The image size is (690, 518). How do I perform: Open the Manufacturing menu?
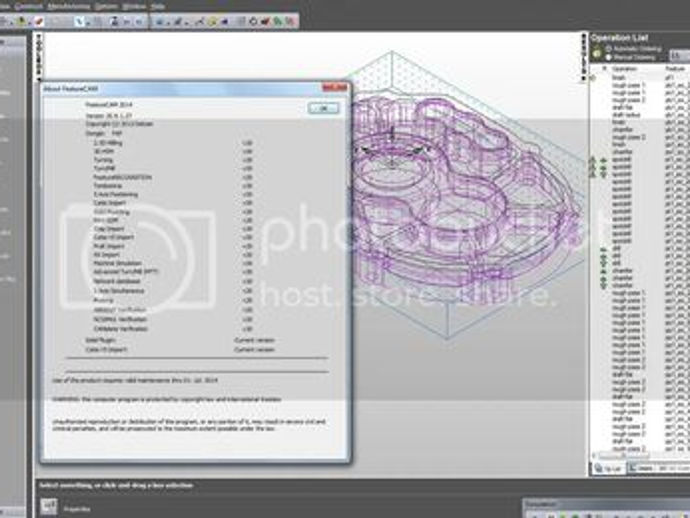point(68,7)
